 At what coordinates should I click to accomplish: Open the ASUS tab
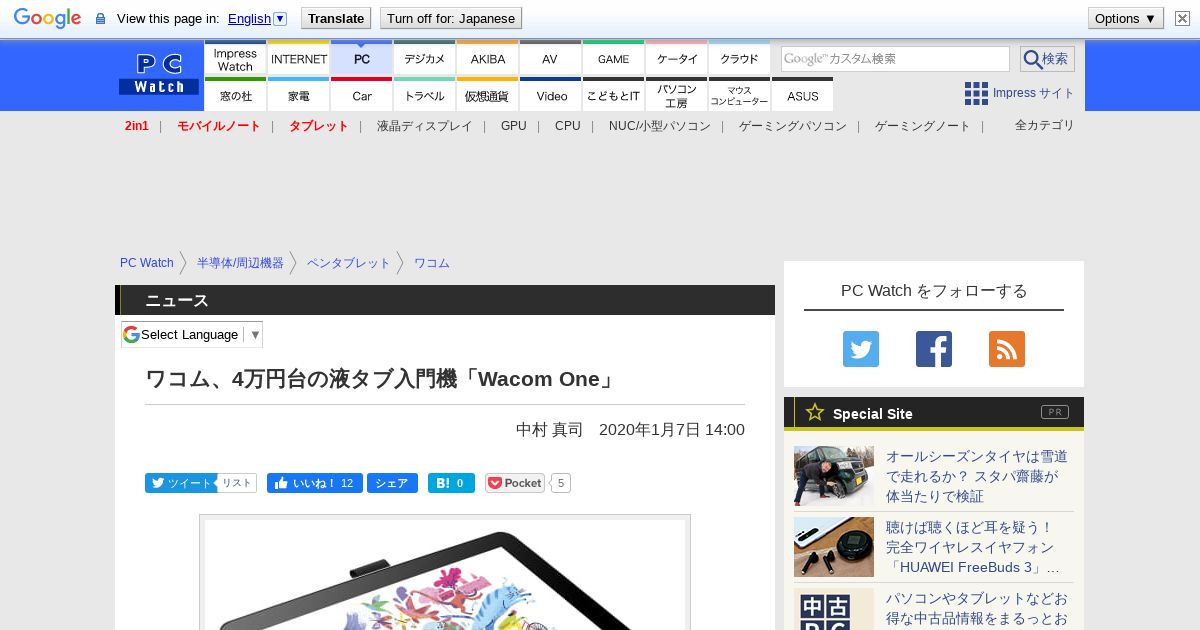(x=803, y=95)
